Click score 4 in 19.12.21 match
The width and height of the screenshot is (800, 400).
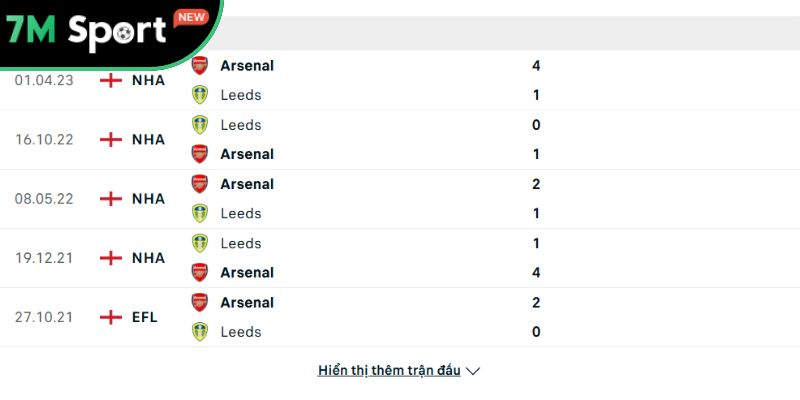537,272
